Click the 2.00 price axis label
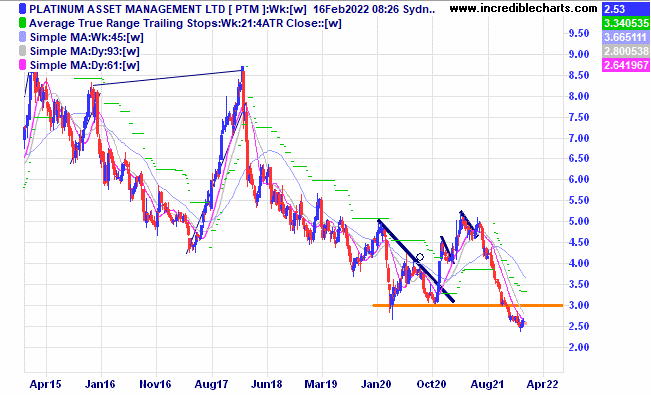The height and width of the screenshot is (395, 651). tap(579, 347)
